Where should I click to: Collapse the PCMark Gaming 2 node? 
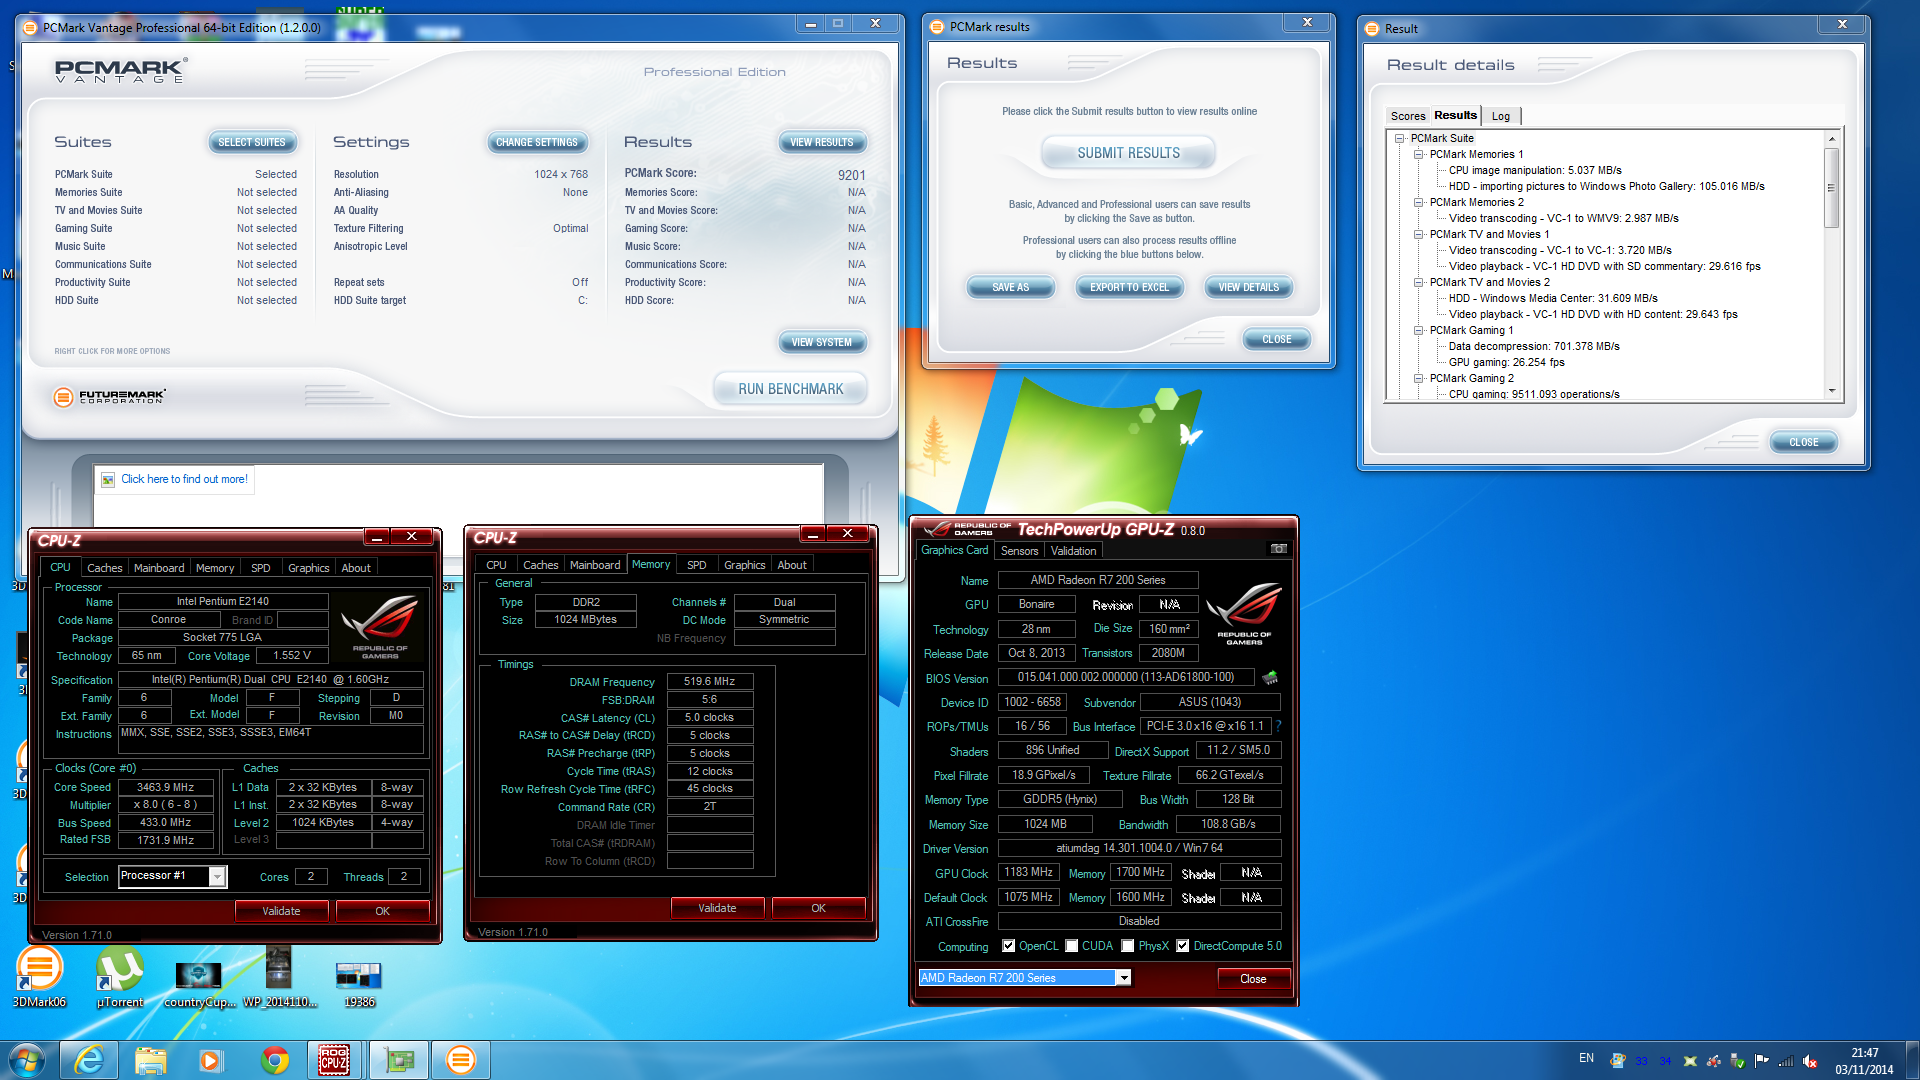pos(1418,379)
